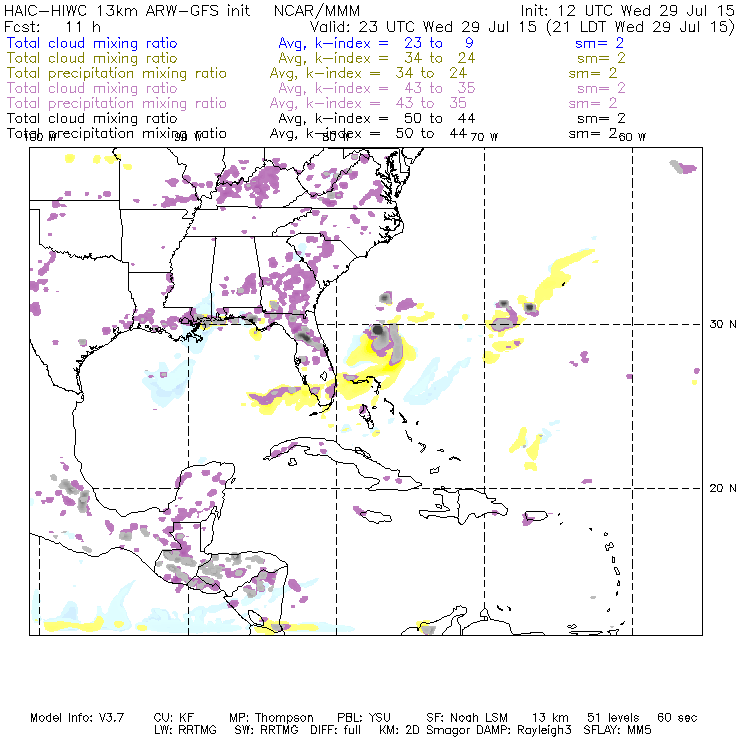
Task: Click the title HAIC-HIWC 13km ARW-GFS init
Action: click(x=127, y=10)
